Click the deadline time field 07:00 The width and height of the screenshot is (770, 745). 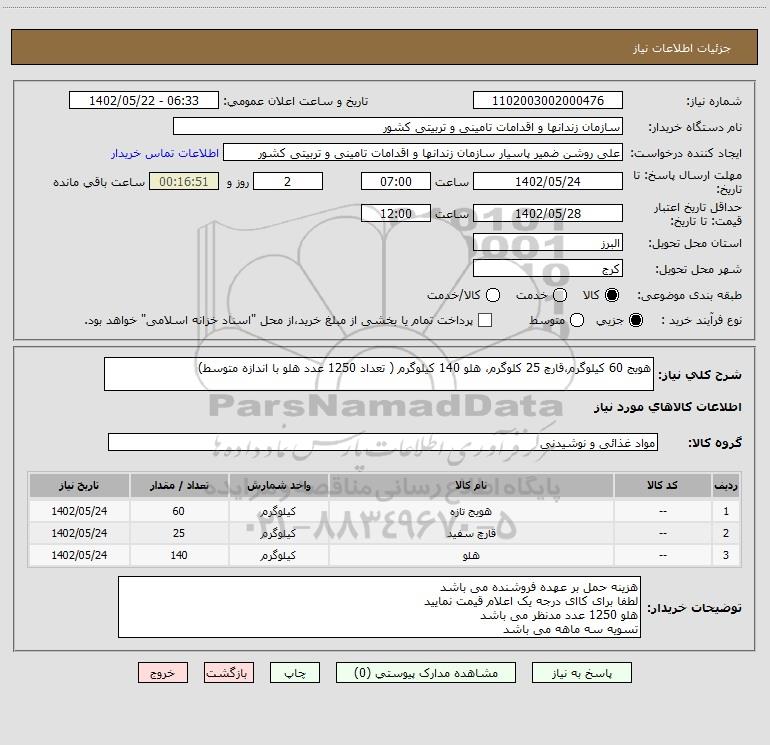396,181
